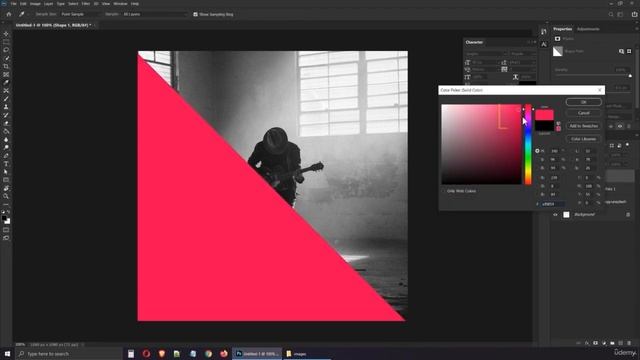Open search icon at top right

click(611, 14)
